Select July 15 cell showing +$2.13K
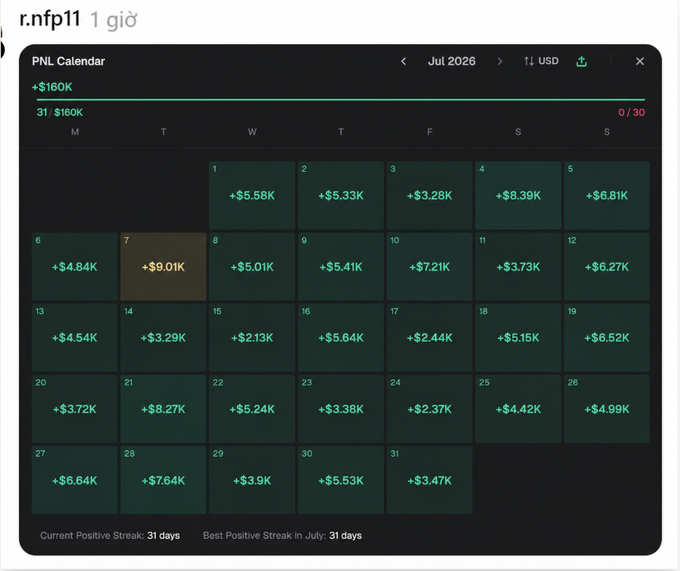 252,337
